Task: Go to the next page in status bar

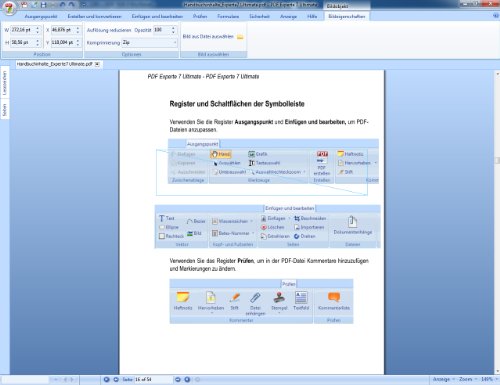Action: (x=178, y=379)
